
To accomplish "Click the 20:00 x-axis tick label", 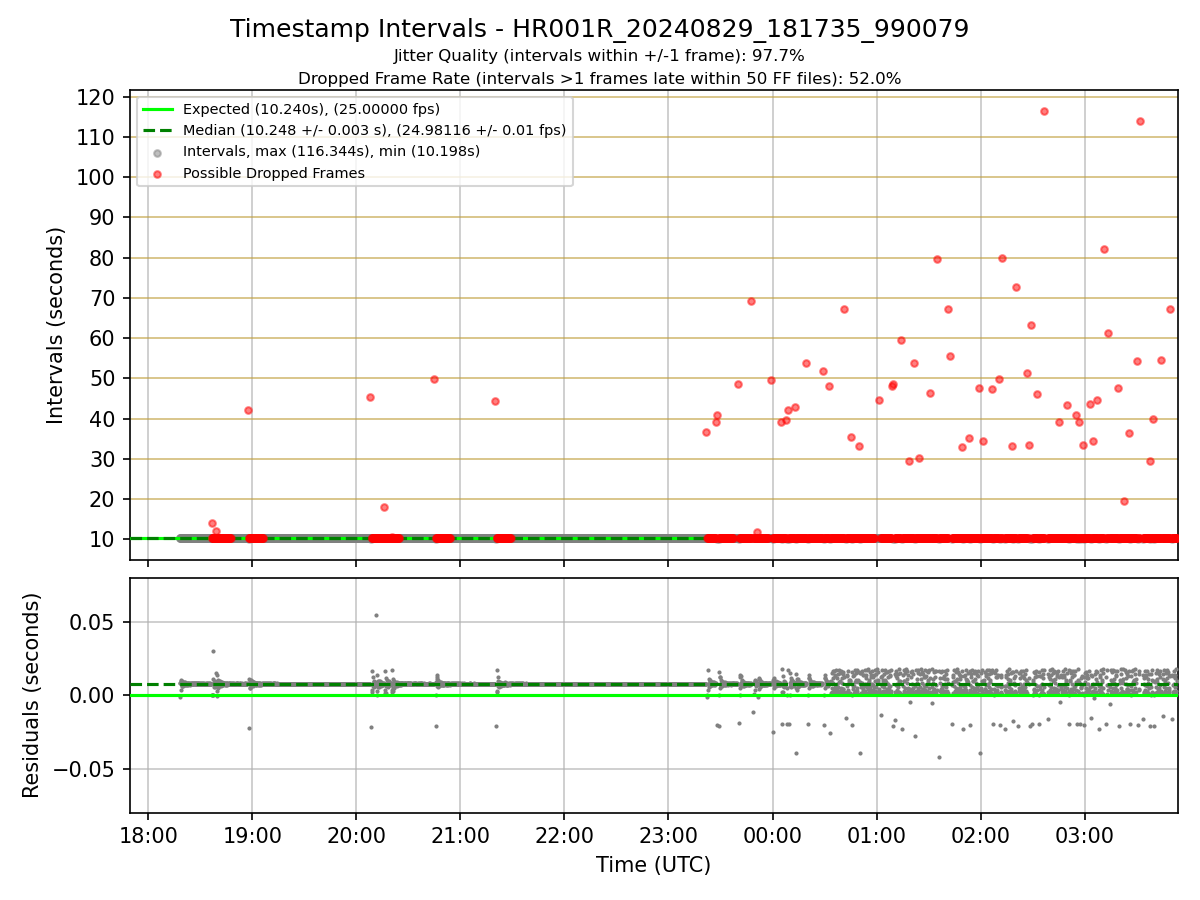I will pyautogui.click(x=356, y=833).
